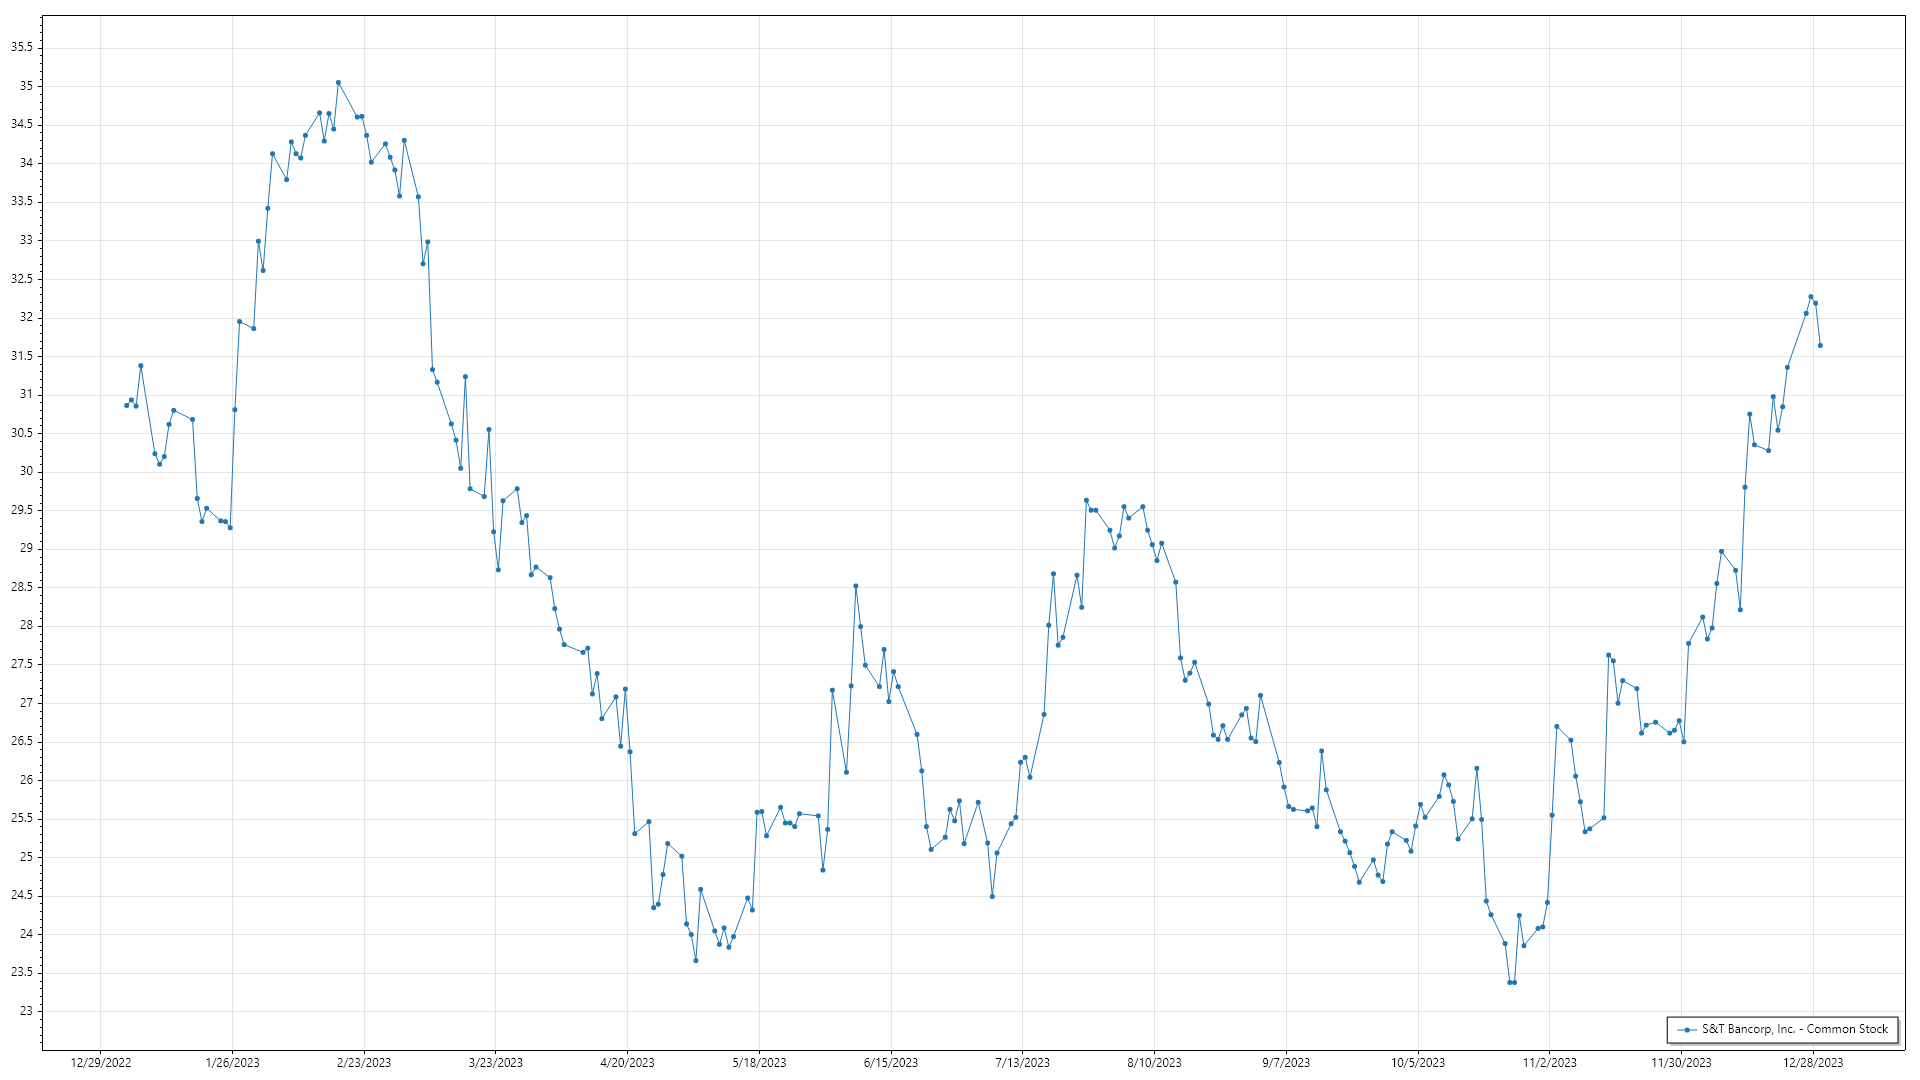
Task: Click the 7/13/2023 x-axis label
Action: click(x=1022, y=1063)
